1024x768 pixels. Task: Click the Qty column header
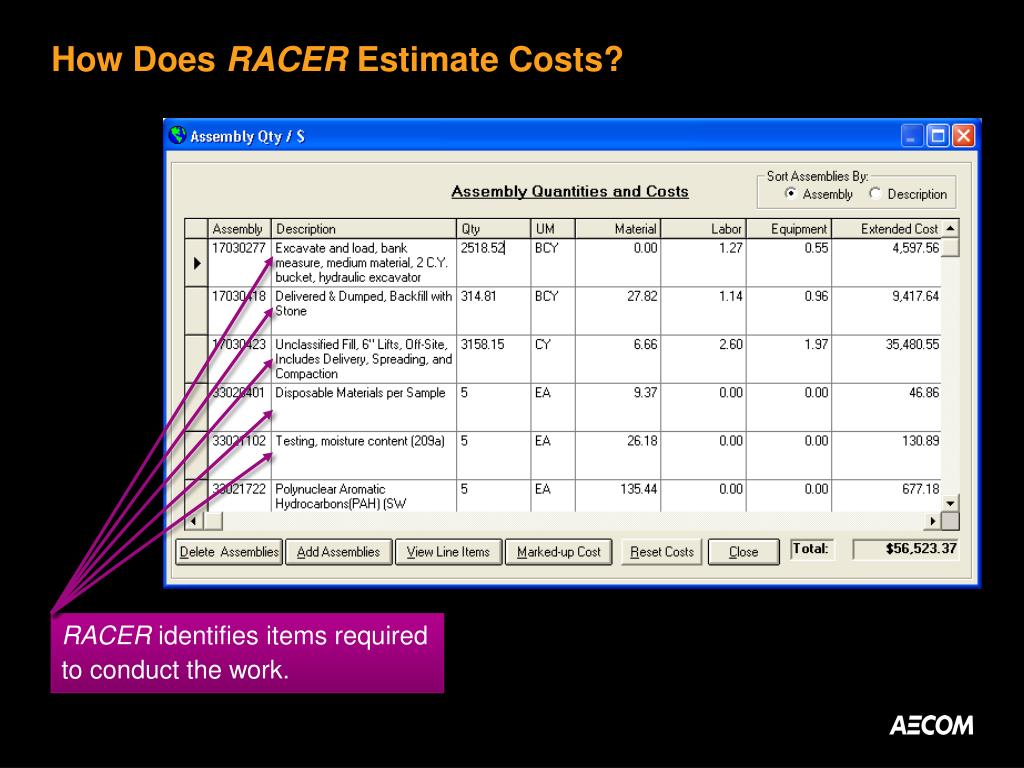tap(494, 229)
